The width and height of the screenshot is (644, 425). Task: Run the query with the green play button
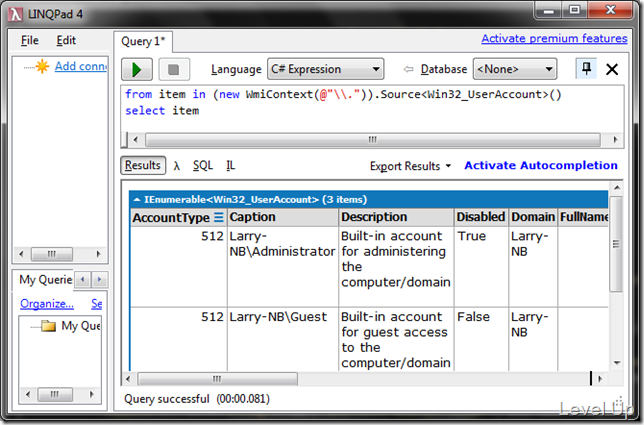(137, 69)
